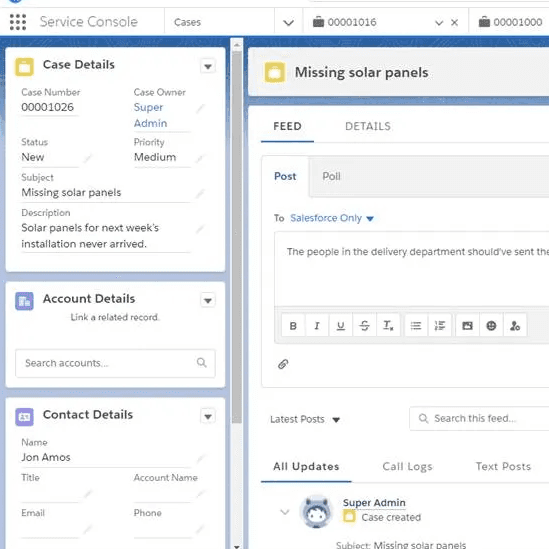Click inside the post text editor

[x=412, y=270]
